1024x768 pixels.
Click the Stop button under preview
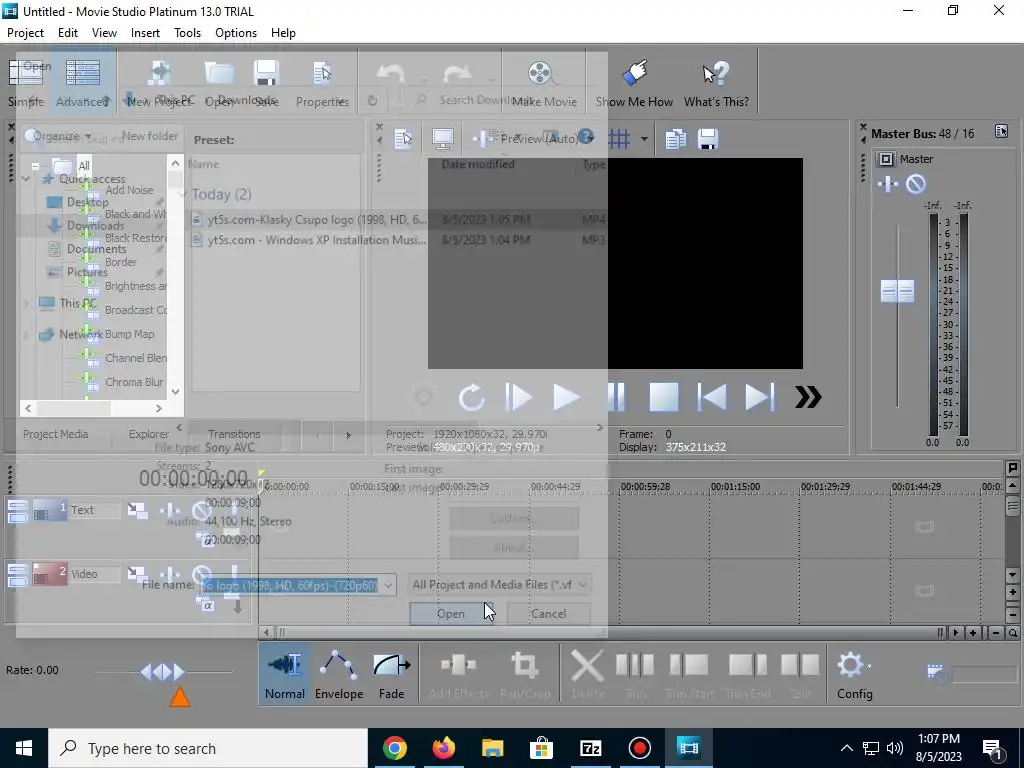point(664,397)
